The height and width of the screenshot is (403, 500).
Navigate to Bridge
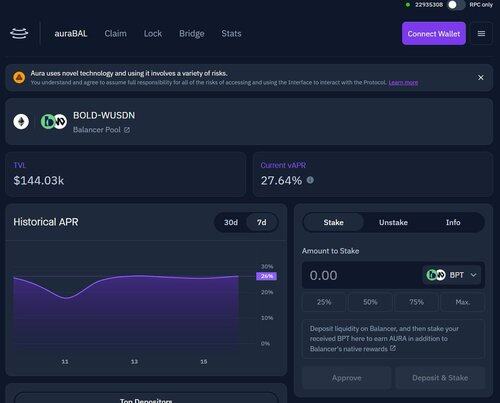(192, 33)
